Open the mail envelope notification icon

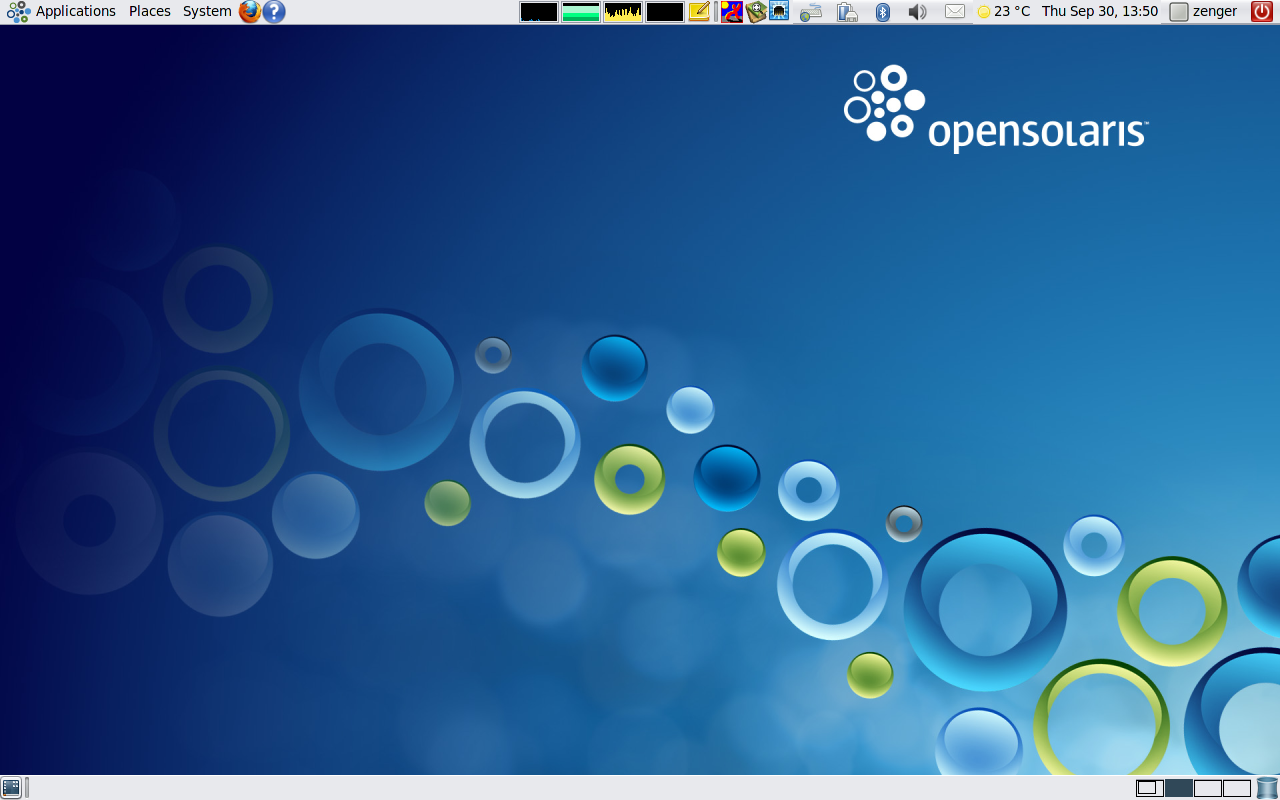pos(955,12)
